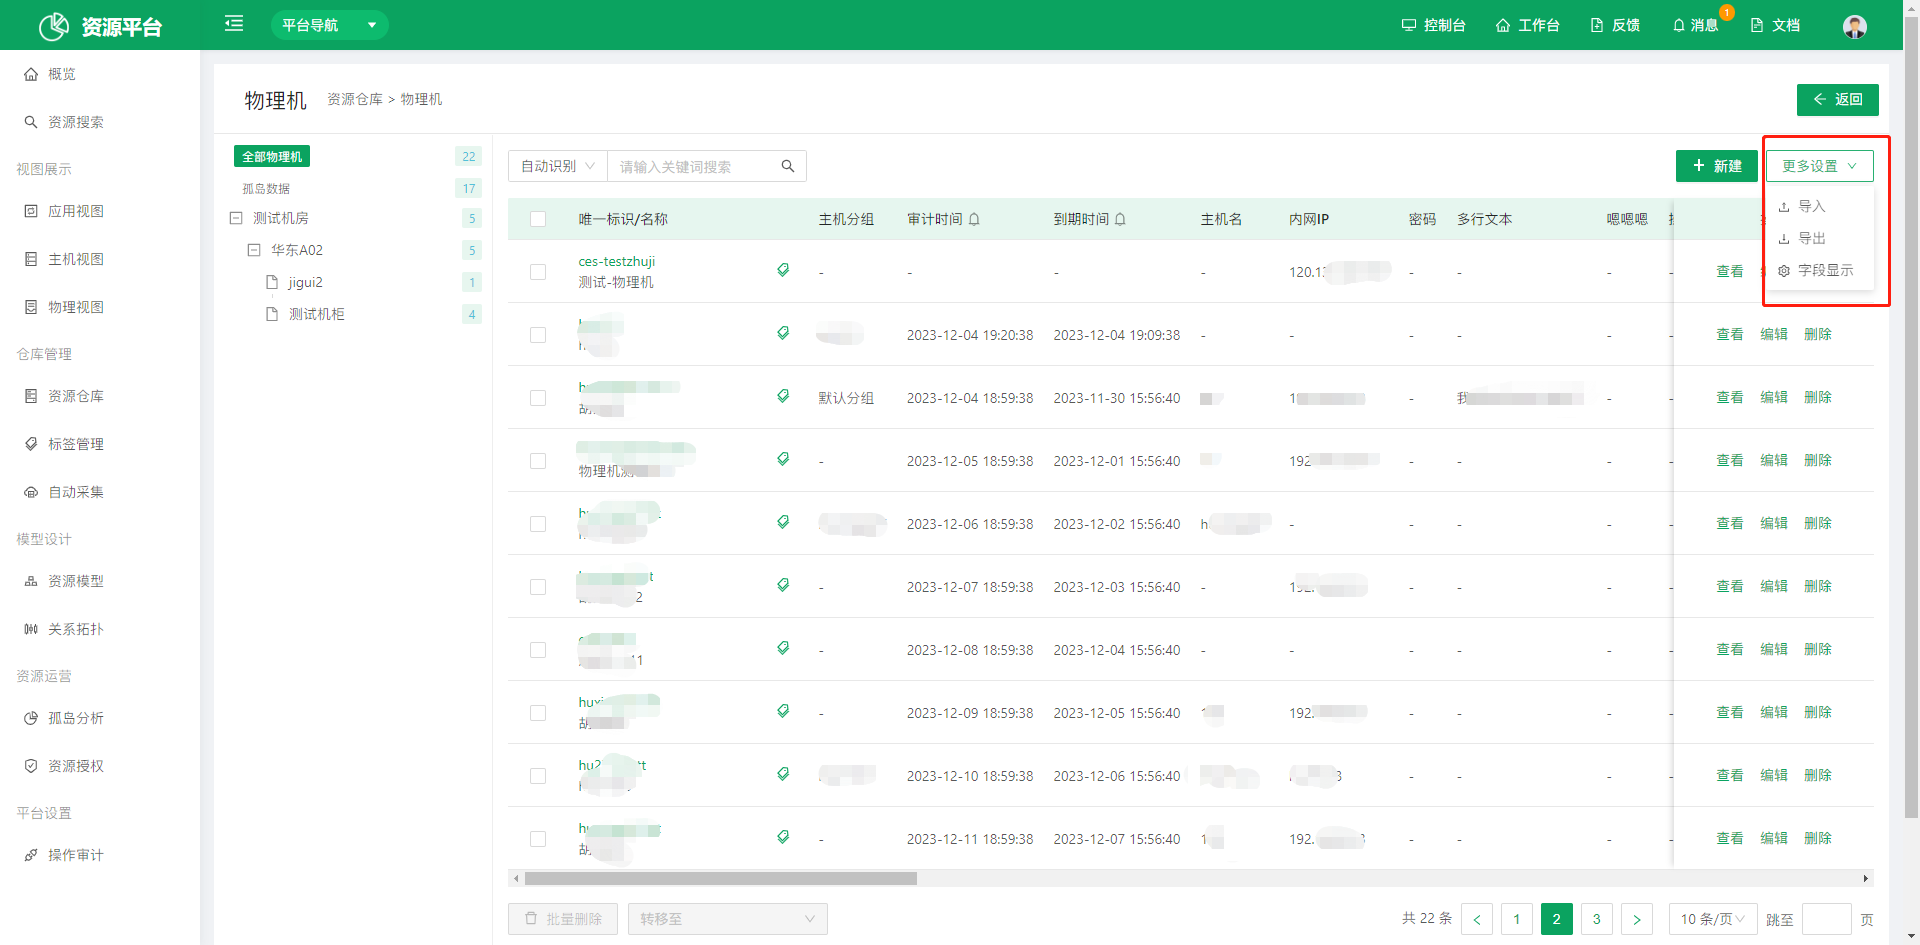Check the checkbox for 2023-12-09 18:59:38 row
Screen dimensions: 1920x945
pyautogui.click(x=538, y=713)
